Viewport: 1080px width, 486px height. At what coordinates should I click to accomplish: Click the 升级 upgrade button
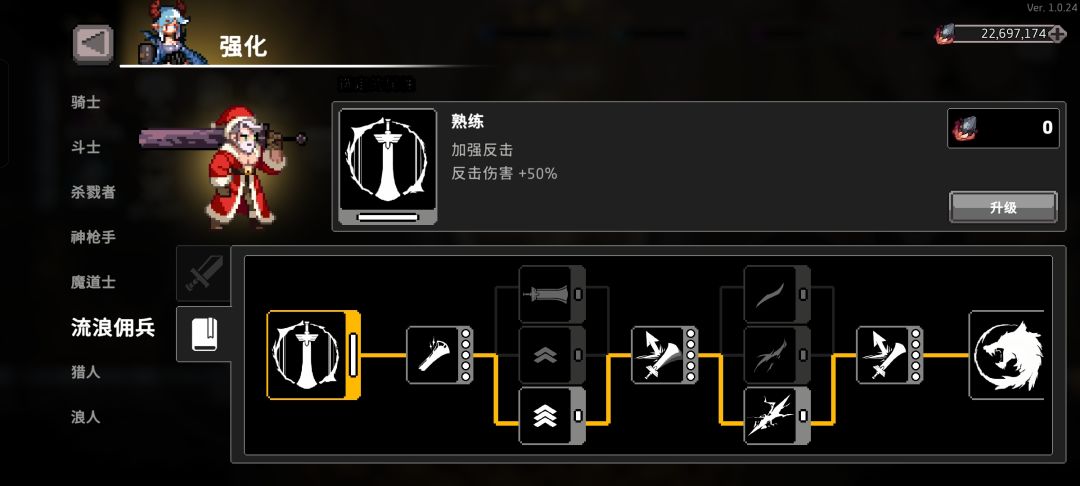pyautogui.click(x=1003, y=207)
